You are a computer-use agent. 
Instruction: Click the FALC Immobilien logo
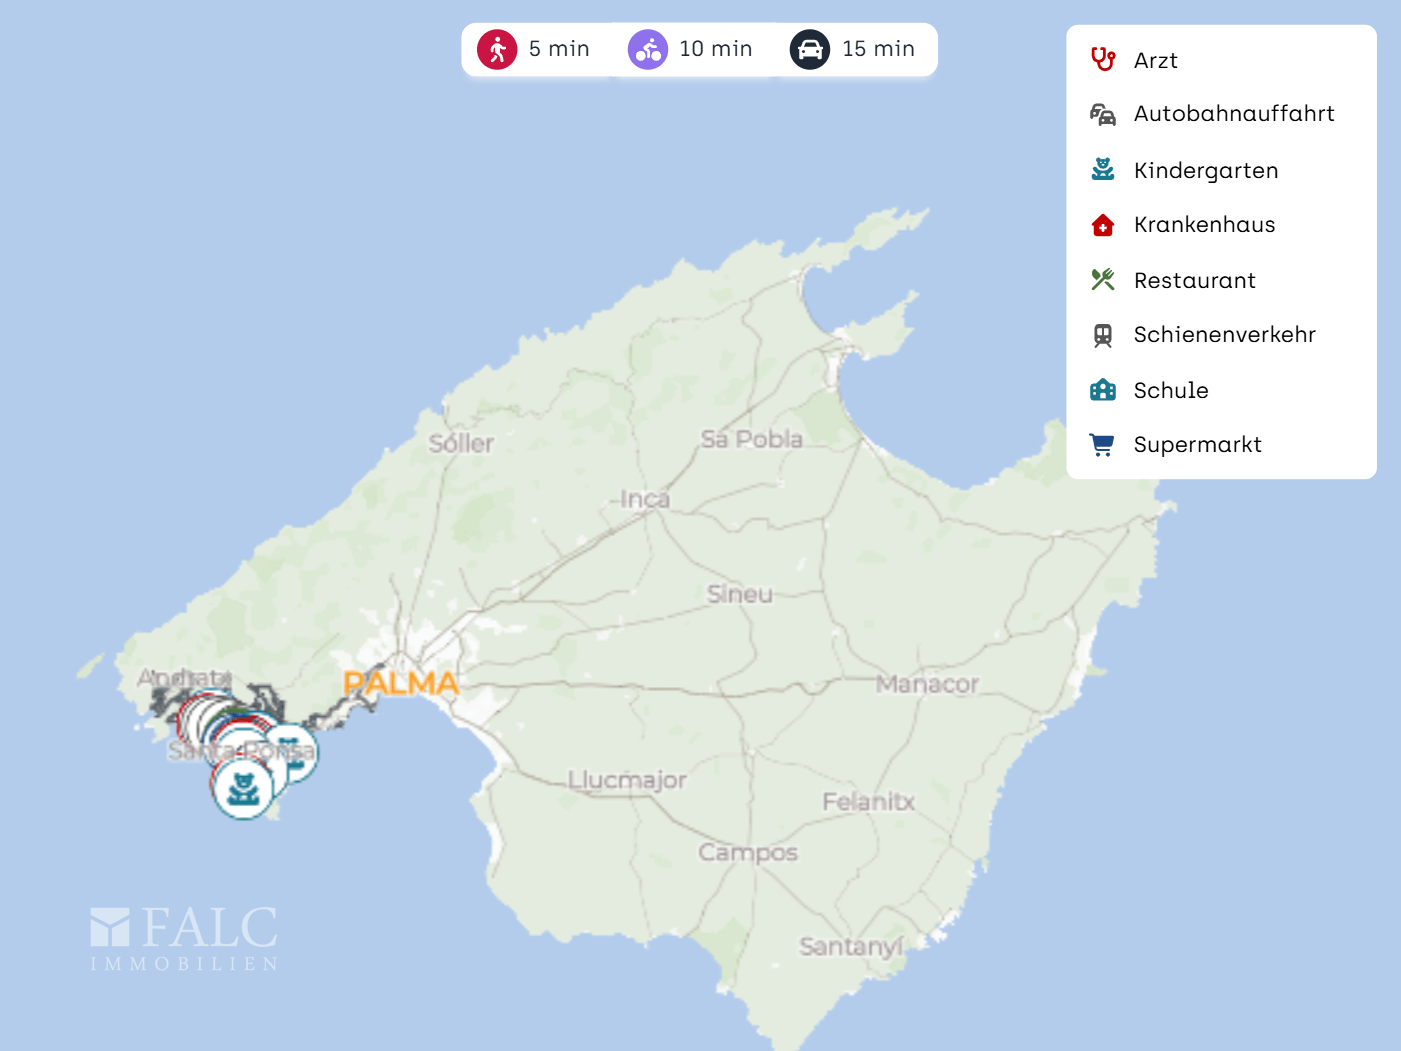184,938
